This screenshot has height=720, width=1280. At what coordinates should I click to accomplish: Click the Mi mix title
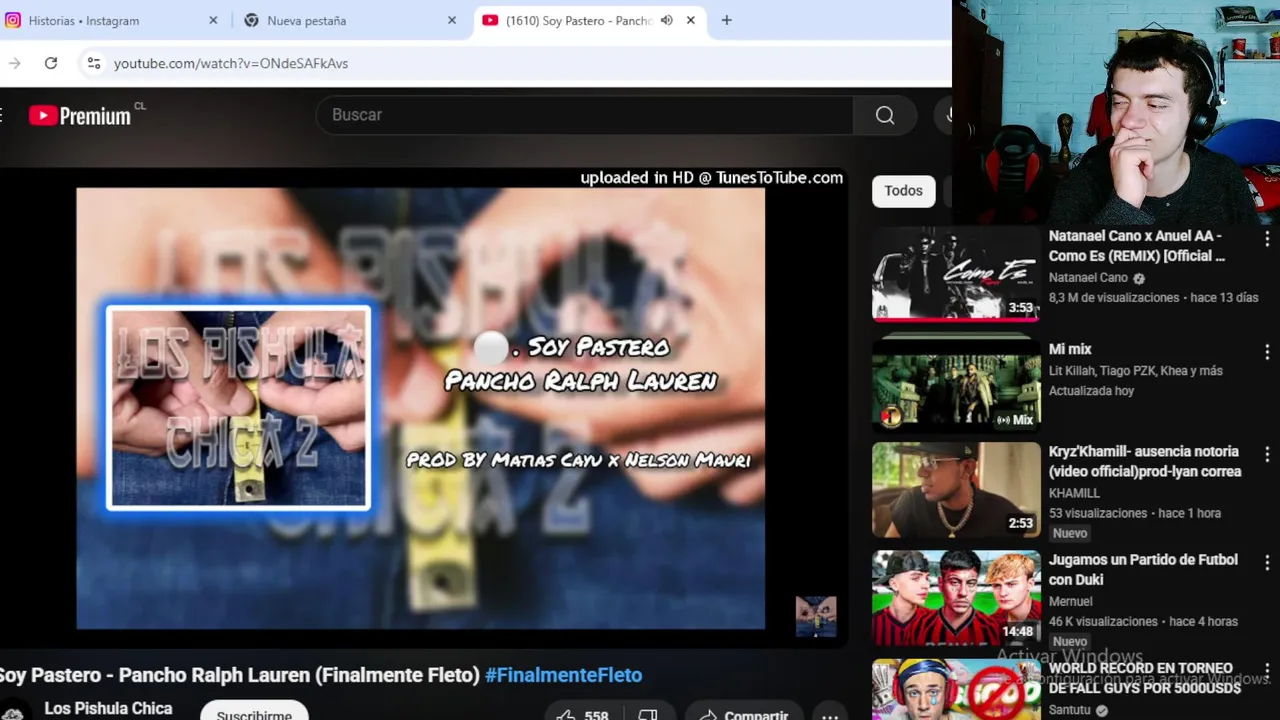(1070, 349)
